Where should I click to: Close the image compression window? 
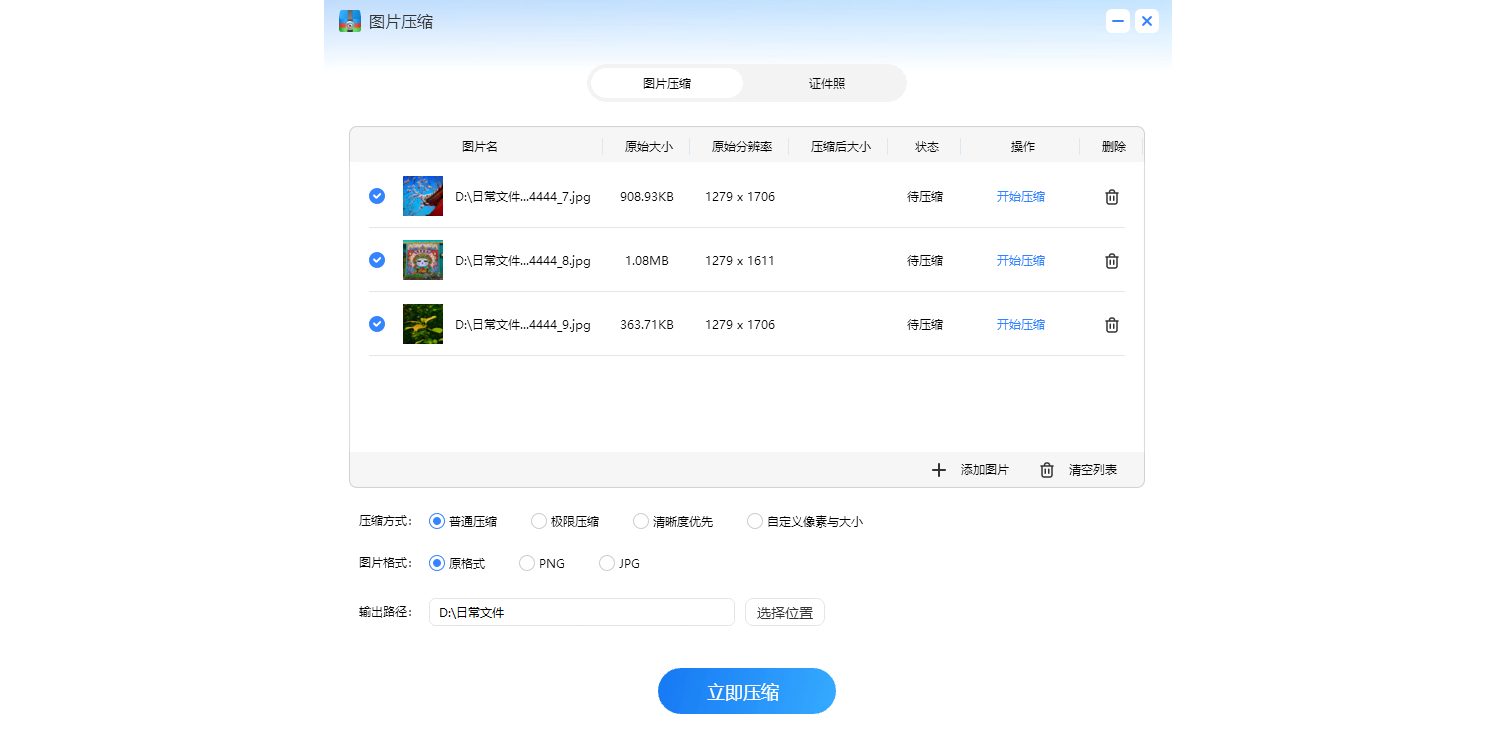(1147, 21)
